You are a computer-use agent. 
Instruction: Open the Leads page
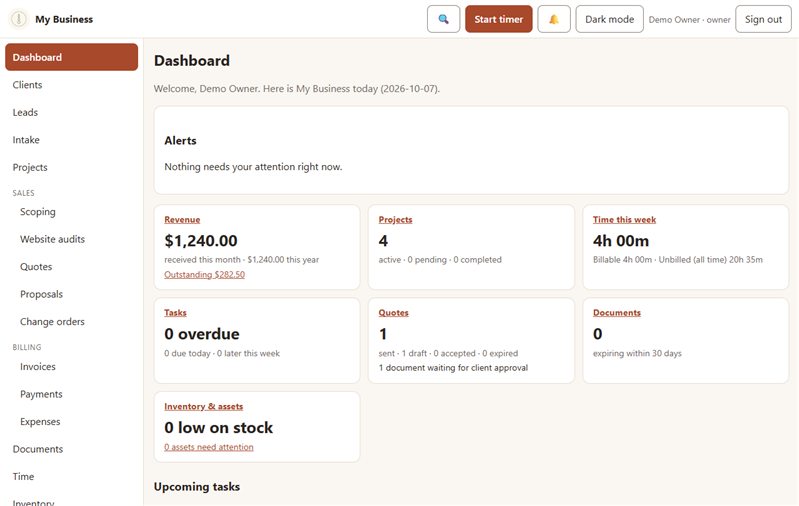point(71,112)
